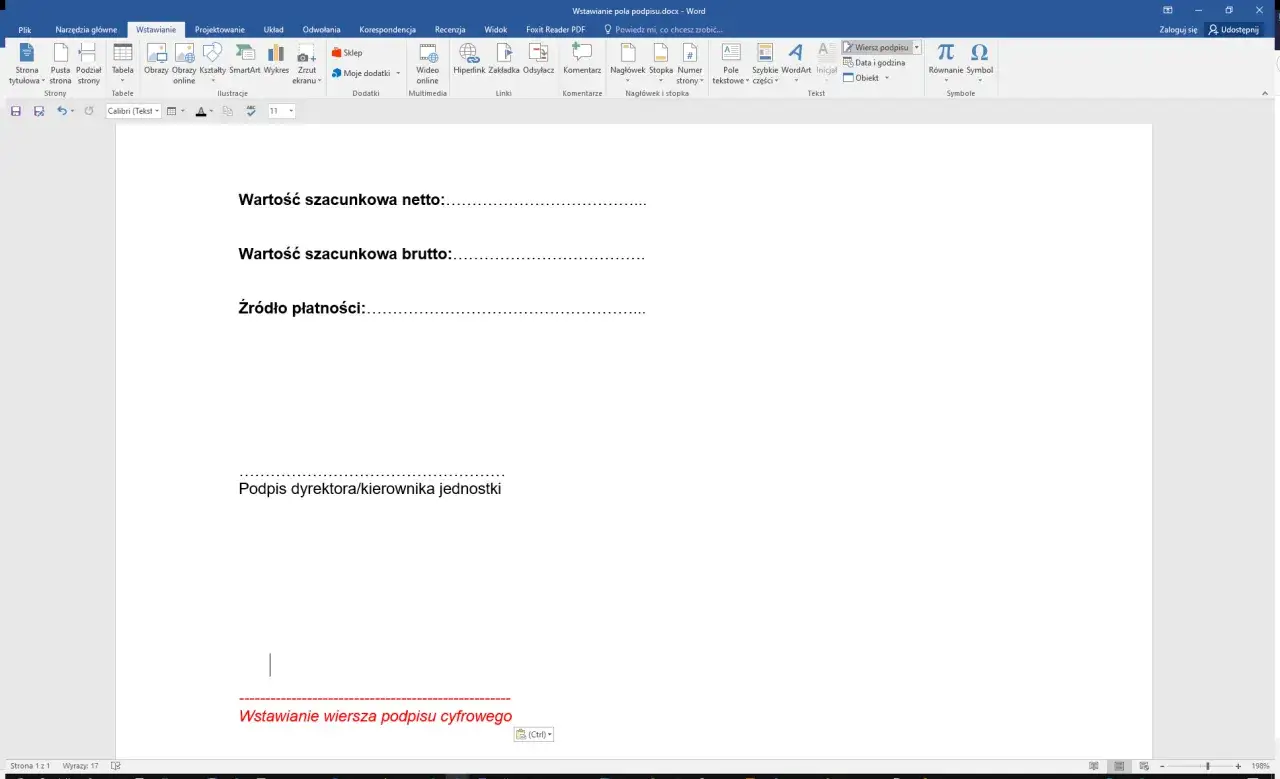Click the Zaloguj się sign-in link
Viewport: 1280px width, 779px height.
tap(1178, 30)
